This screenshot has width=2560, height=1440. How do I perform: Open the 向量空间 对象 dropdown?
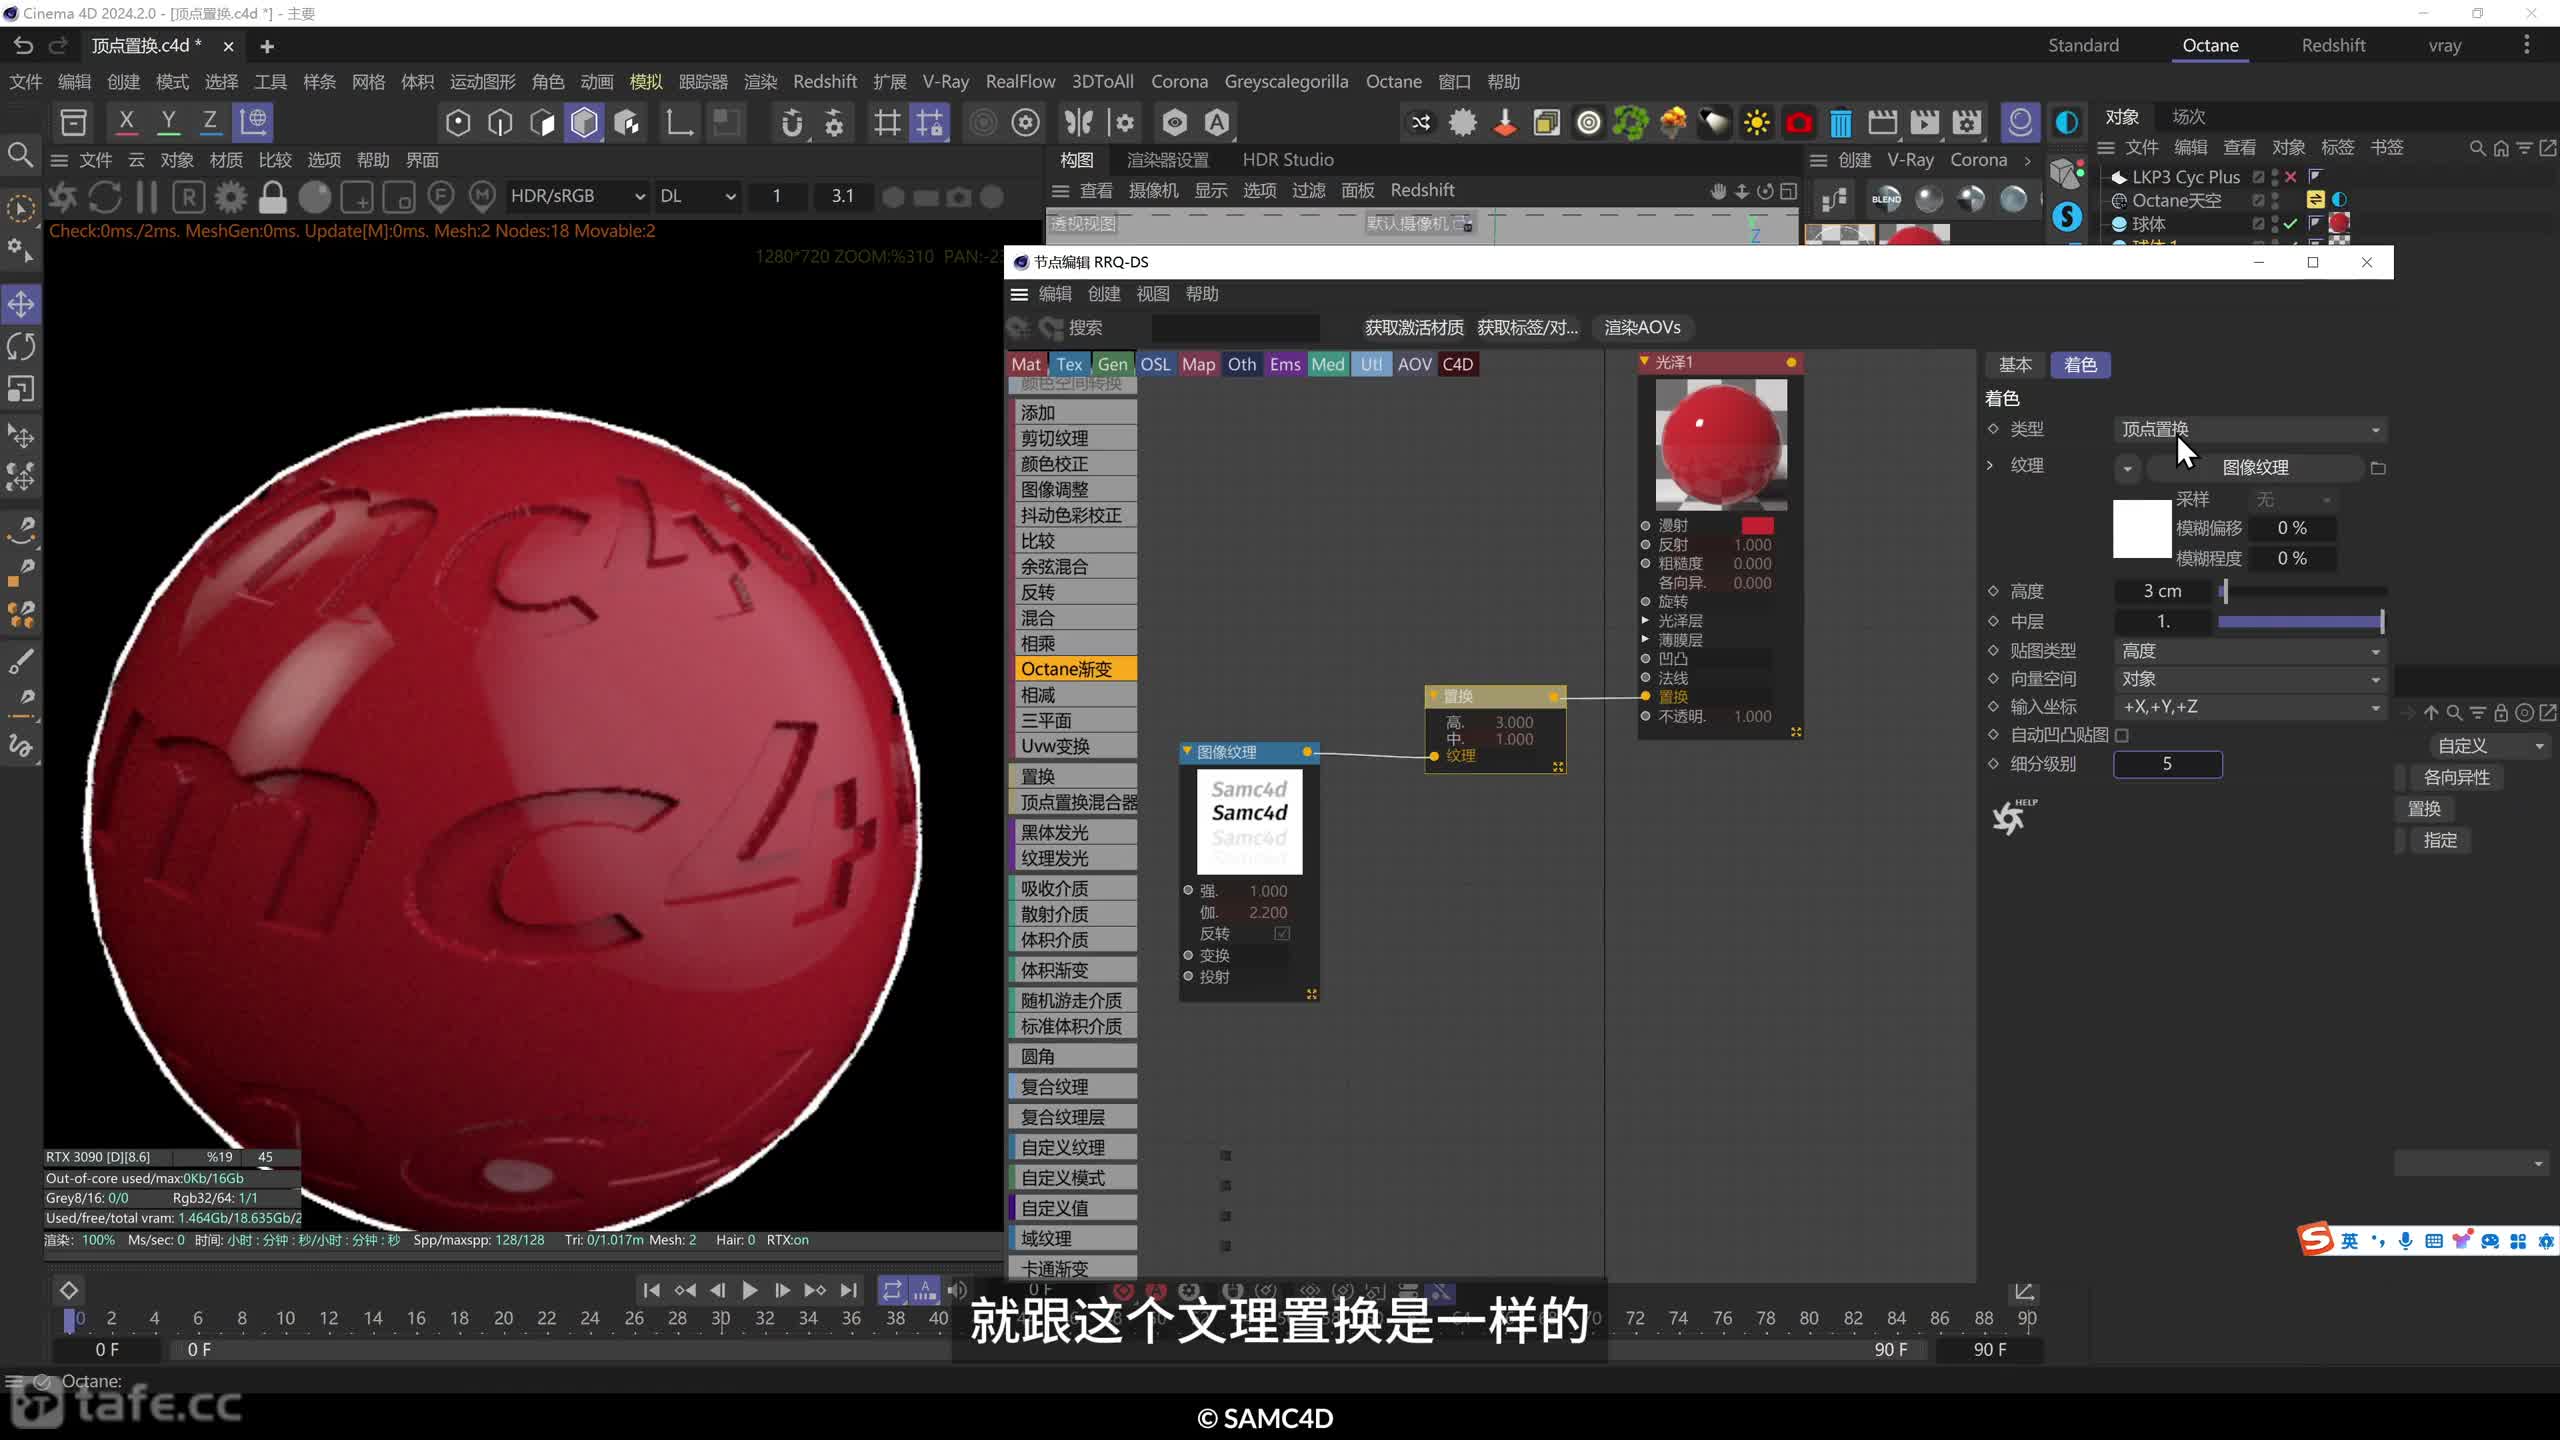click(2250, 679)
